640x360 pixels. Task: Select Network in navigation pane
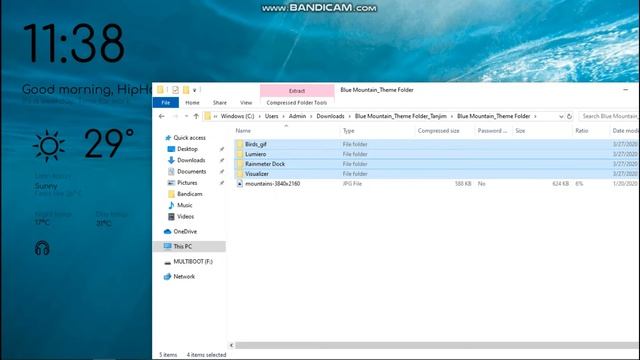pyautogui.click(x=184, y=276)
